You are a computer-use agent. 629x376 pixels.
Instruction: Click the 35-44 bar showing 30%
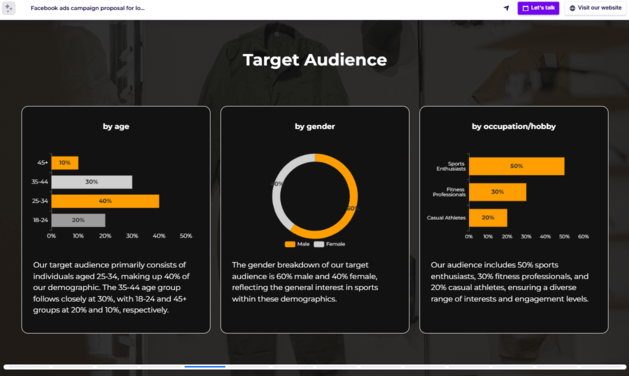(x=92, y=182)
